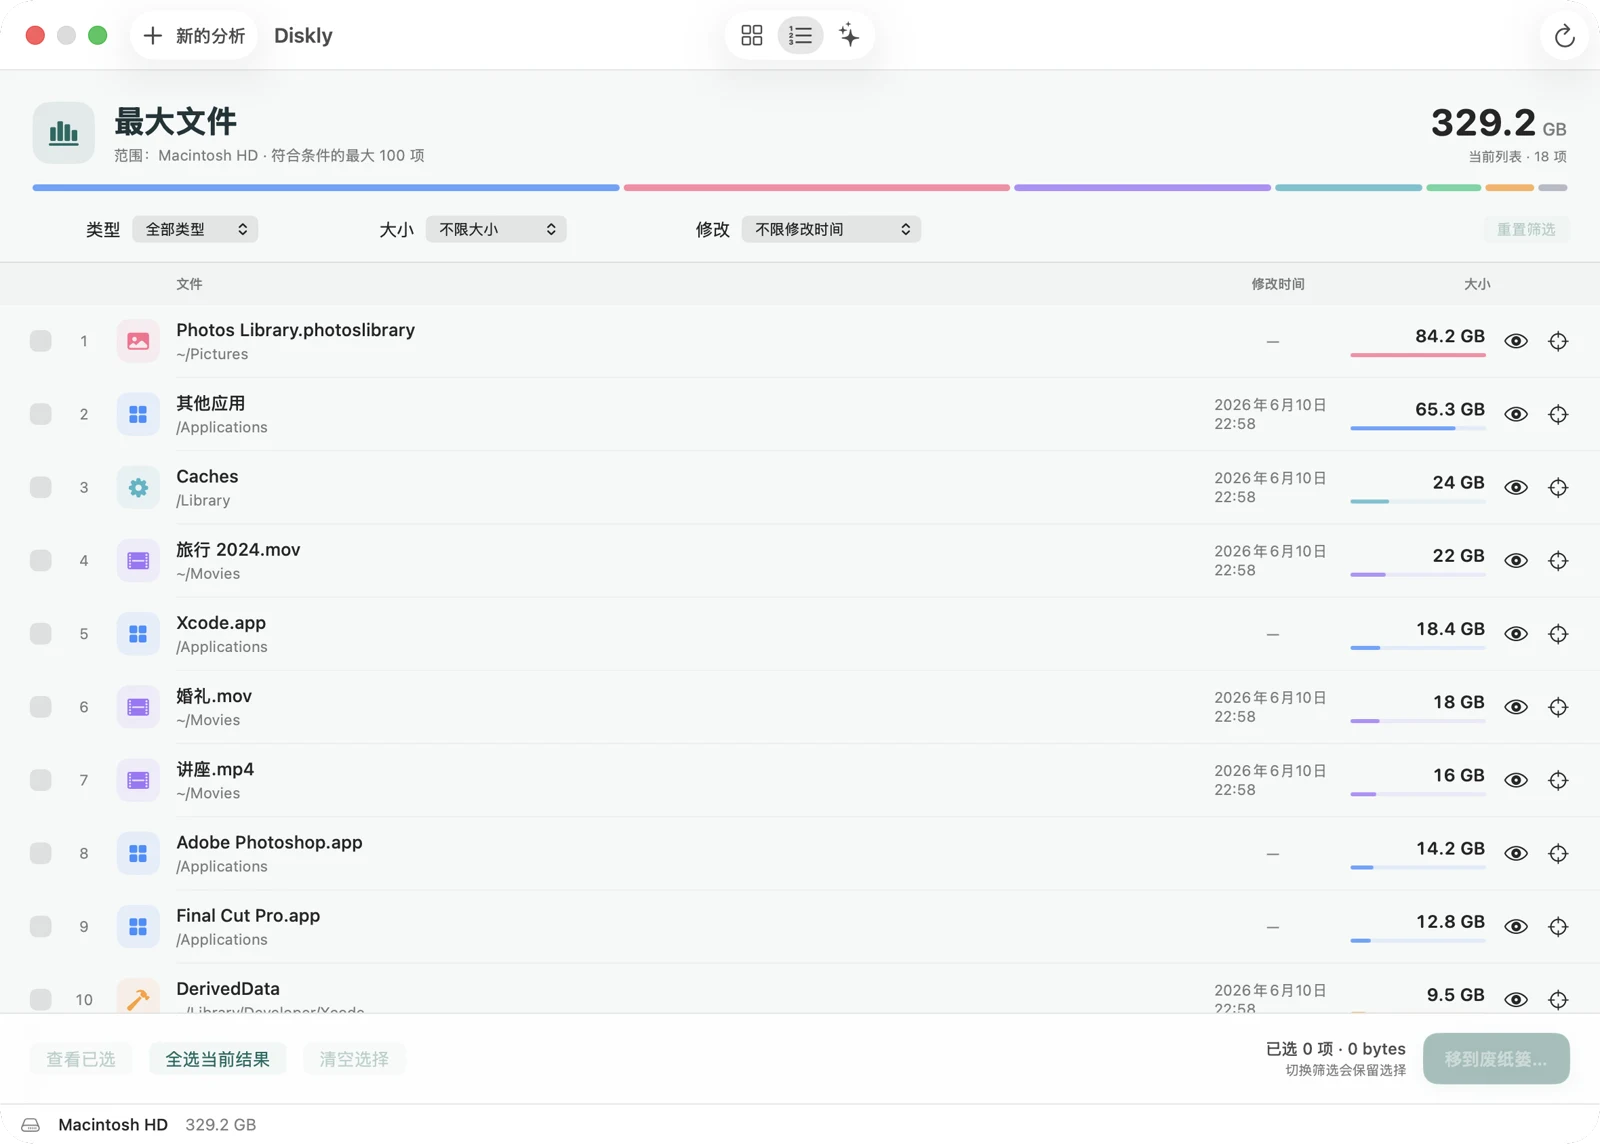Click the 重置筛选 button

click(x=1526, y=229)
